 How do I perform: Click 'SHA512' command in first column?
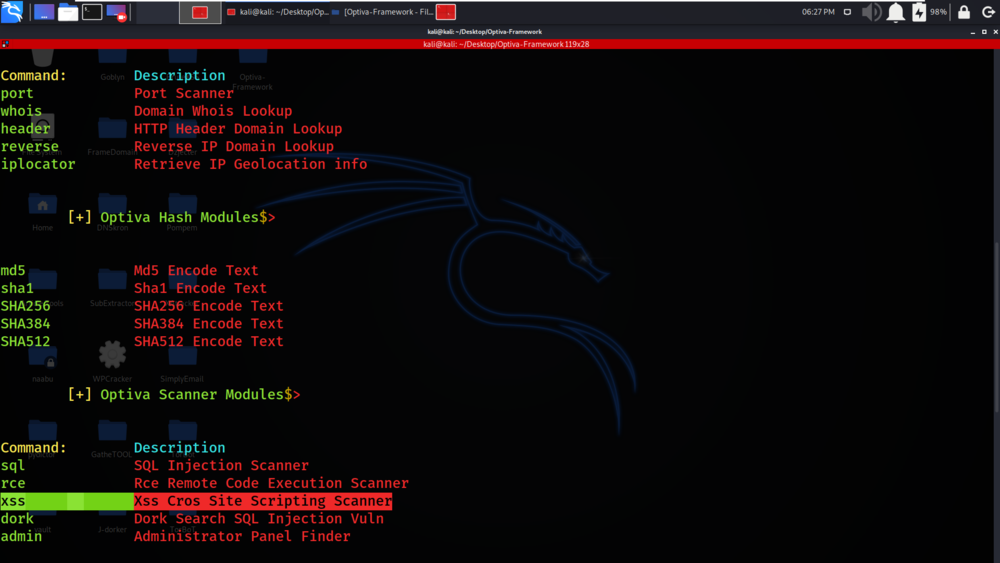pyautogui.click(x=26, y=342)
